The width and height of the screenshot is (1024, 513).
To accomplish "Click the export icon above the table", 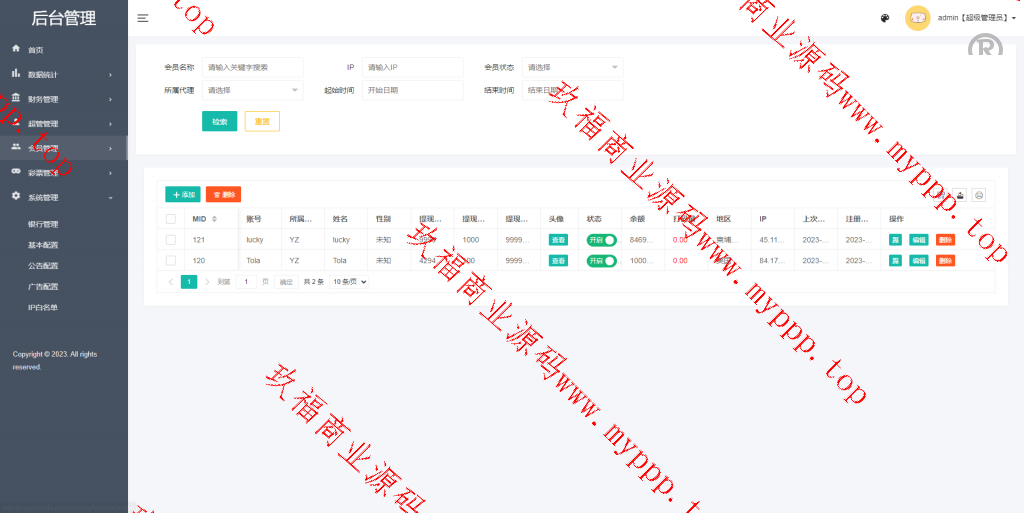I will [961, 195].
